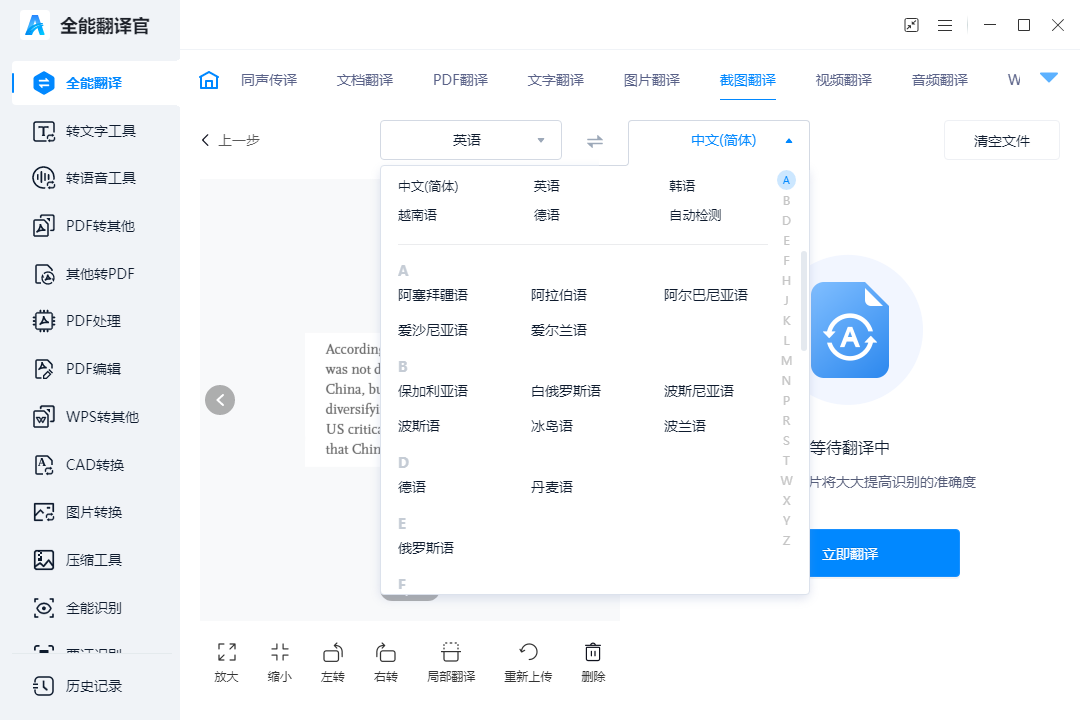
Task: Open CAD转换 sidebar tool
Action: click(79, 465)
